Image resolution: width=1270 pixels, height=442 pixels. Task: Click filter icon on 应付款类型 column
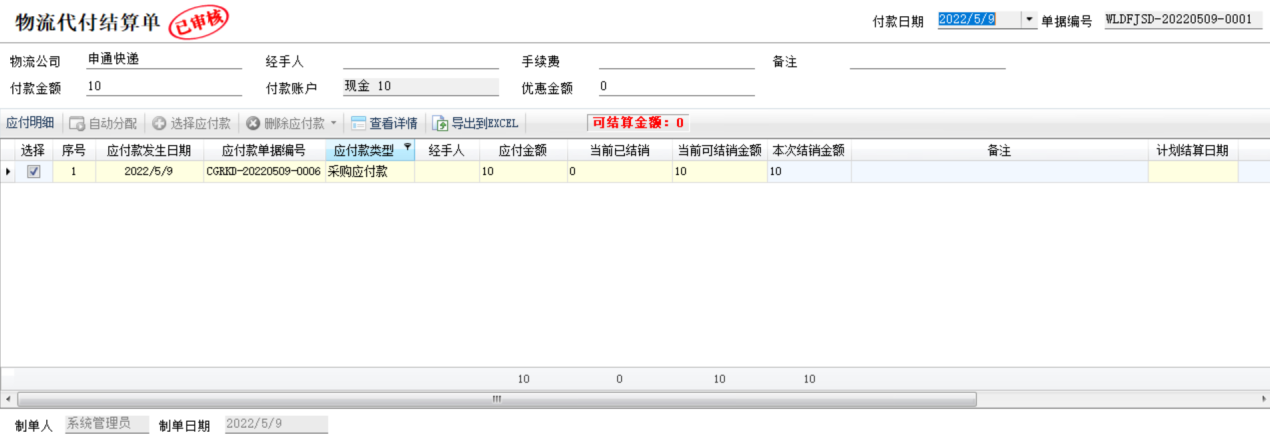coord(407,148)
